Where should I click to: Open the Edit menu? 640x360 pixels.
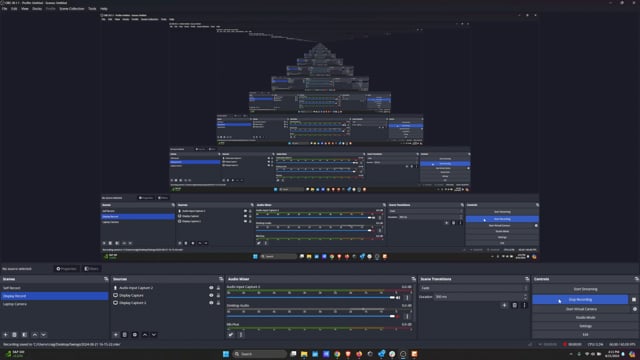14,9
